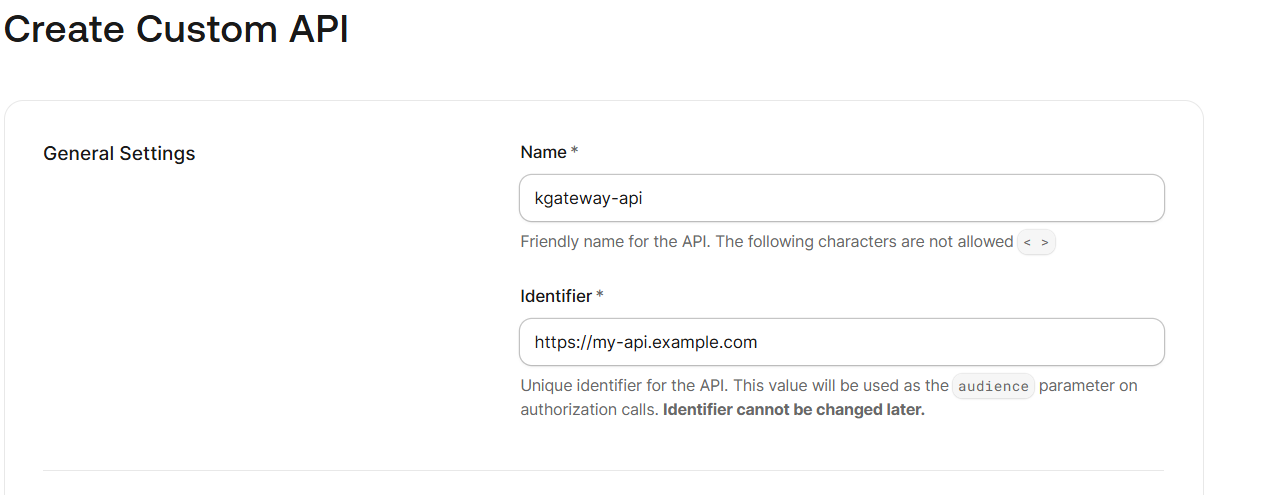This screenshot has height=495, width=1261.
Task: Click the required asterisk beside Identifier
Action: coord(600,296)
